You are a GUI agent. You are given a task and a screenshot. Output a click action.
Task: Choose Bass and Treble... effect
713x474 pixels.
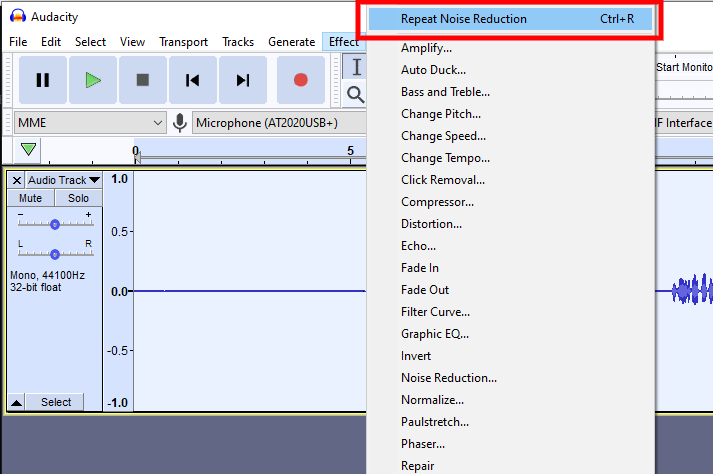tap(510, 92)
